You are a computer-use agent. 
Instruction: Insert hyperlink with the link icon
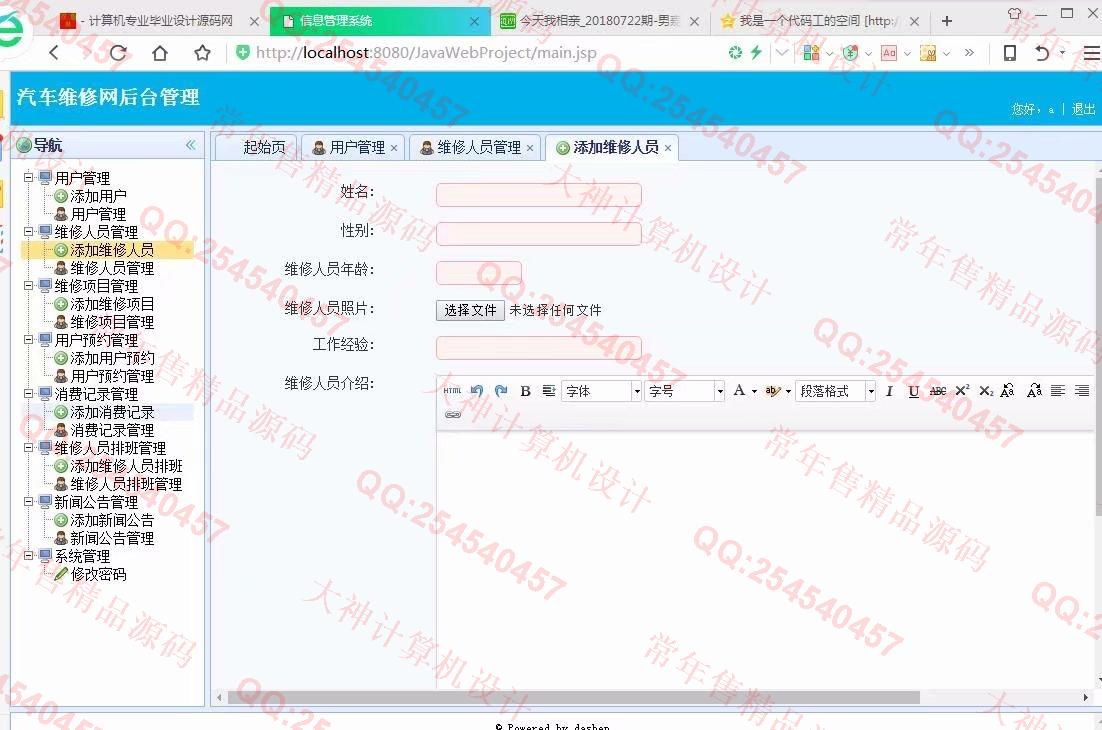pyautogui.click(x=453, y=415)
